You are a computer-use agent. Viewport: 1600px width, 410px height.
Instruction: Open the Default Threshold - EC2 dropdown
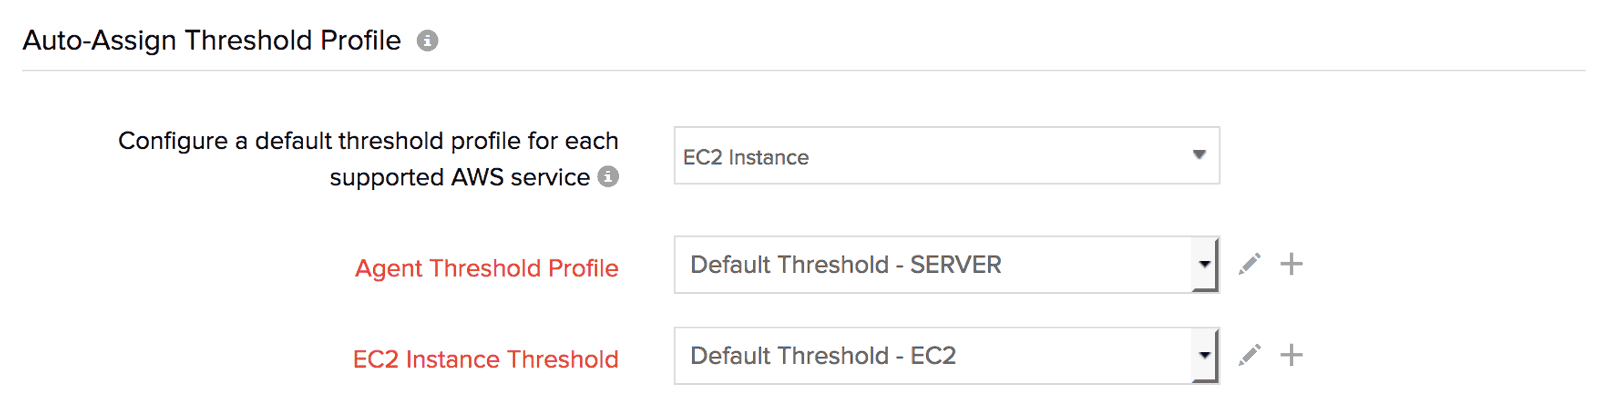pyautogui.click(x=932, y=356)
